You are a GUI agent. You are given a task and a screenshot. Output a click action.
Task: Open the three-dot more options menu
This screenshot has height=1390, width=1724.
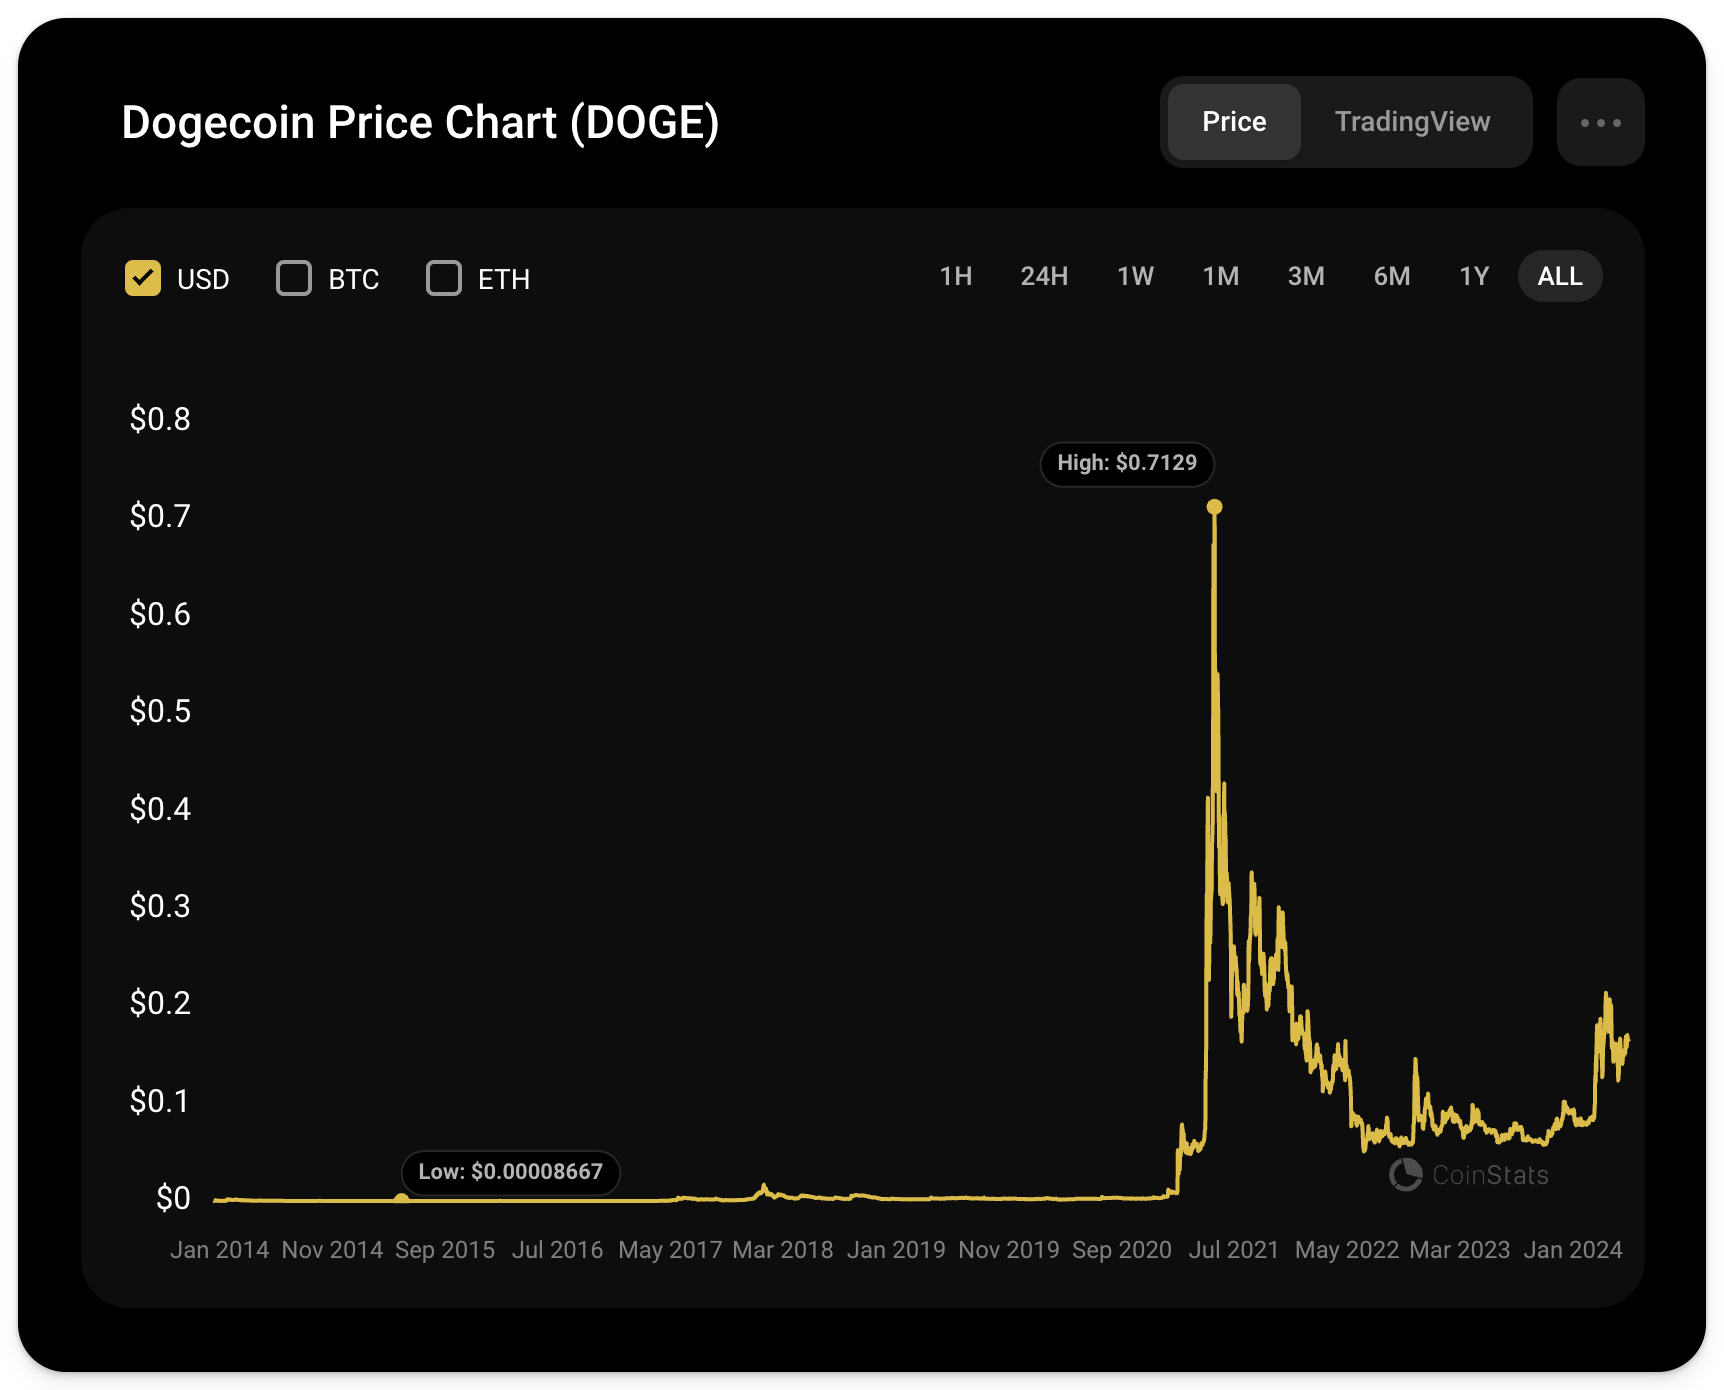(x=1600, y=123)
